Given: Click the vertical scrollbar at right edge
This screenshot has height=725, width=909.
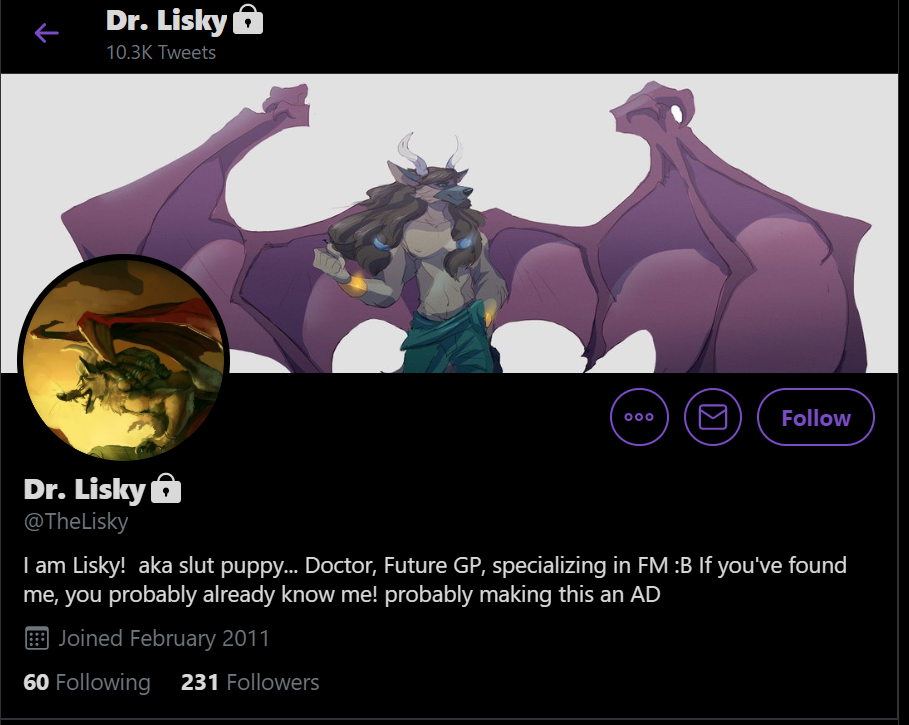Looking at the screenshot, I should [903, 362].
